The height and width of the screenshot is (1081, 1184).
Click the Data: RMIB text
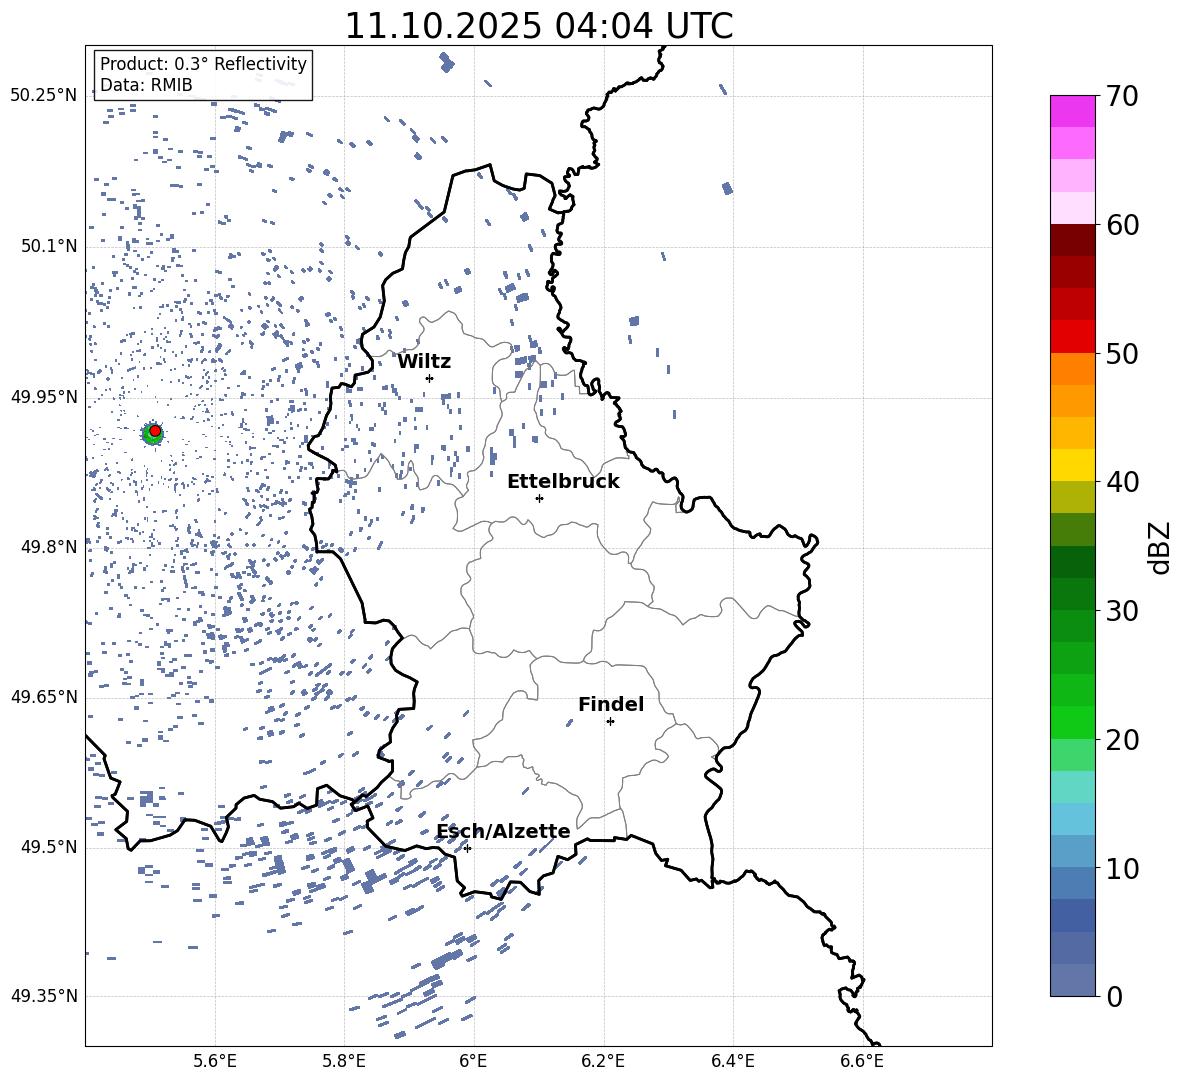coord(146,85)
